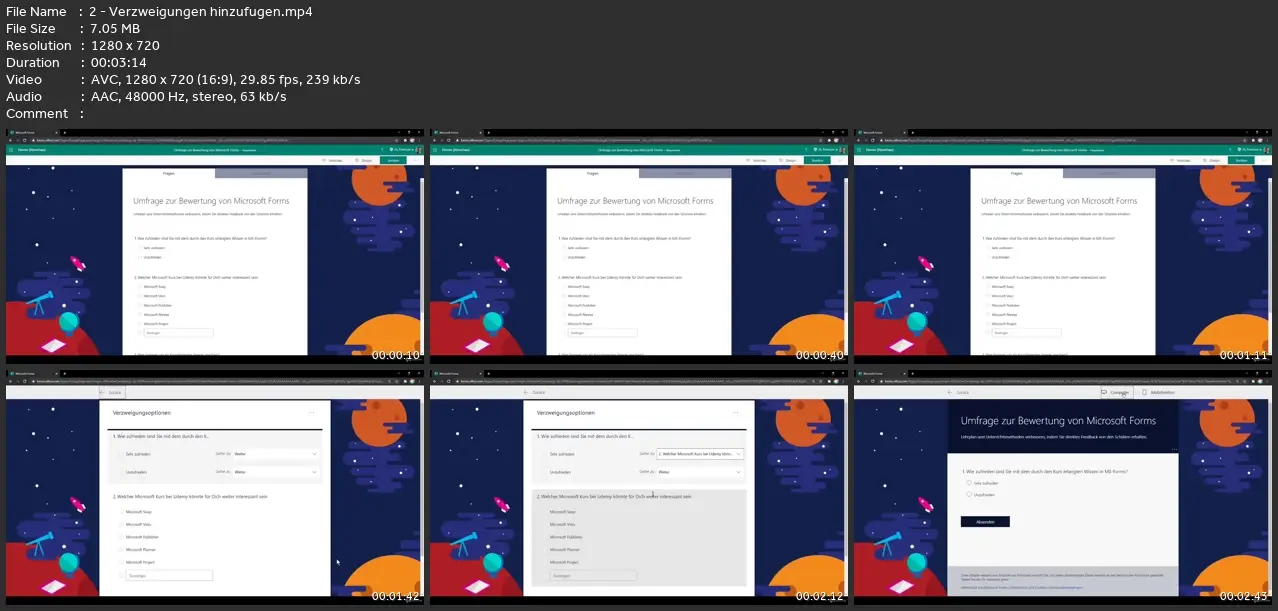Image resolution: width=1278 pixels, height=611 pixels.
Task: Click browser reload icon in 00:00:10 frame
Action: click(x=24, y=140)
